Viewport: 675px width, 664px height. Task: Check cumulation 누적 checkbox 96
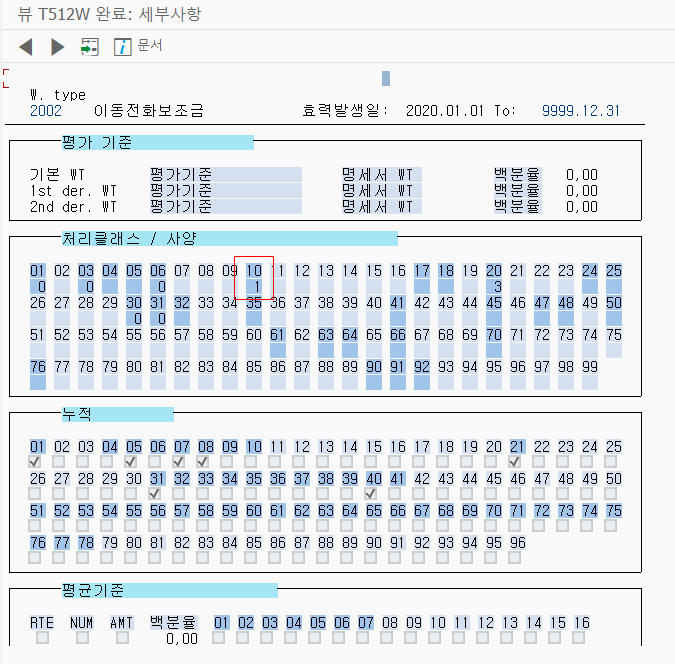514,558
